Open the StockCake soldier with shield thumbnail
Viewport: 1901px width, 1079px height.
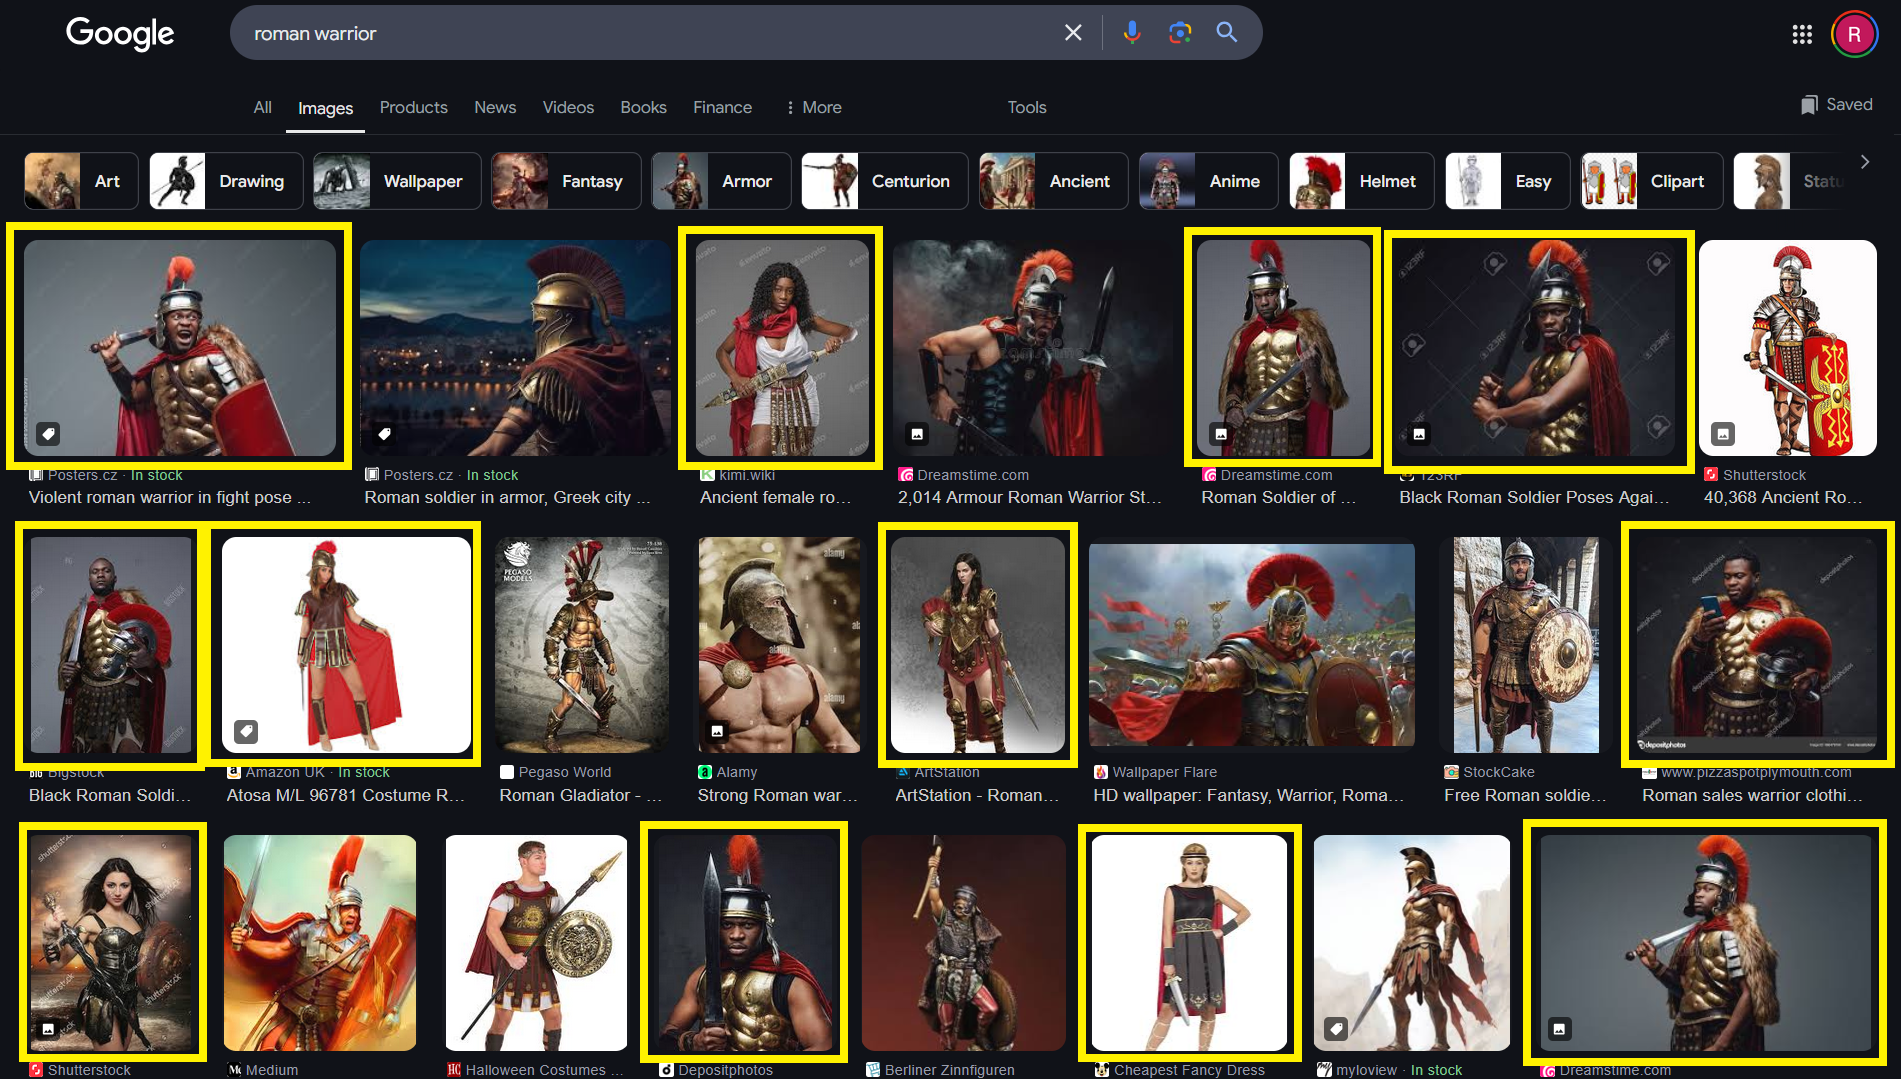click(x=1526, y=645)
